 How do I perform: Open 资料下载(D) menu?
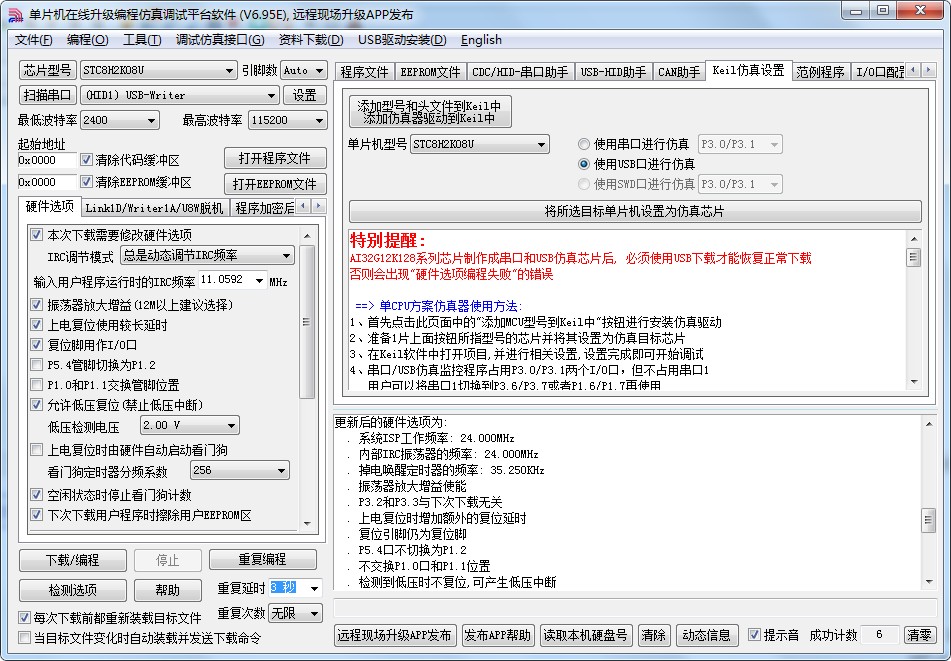pyautogui.click(x=311, y=40)
